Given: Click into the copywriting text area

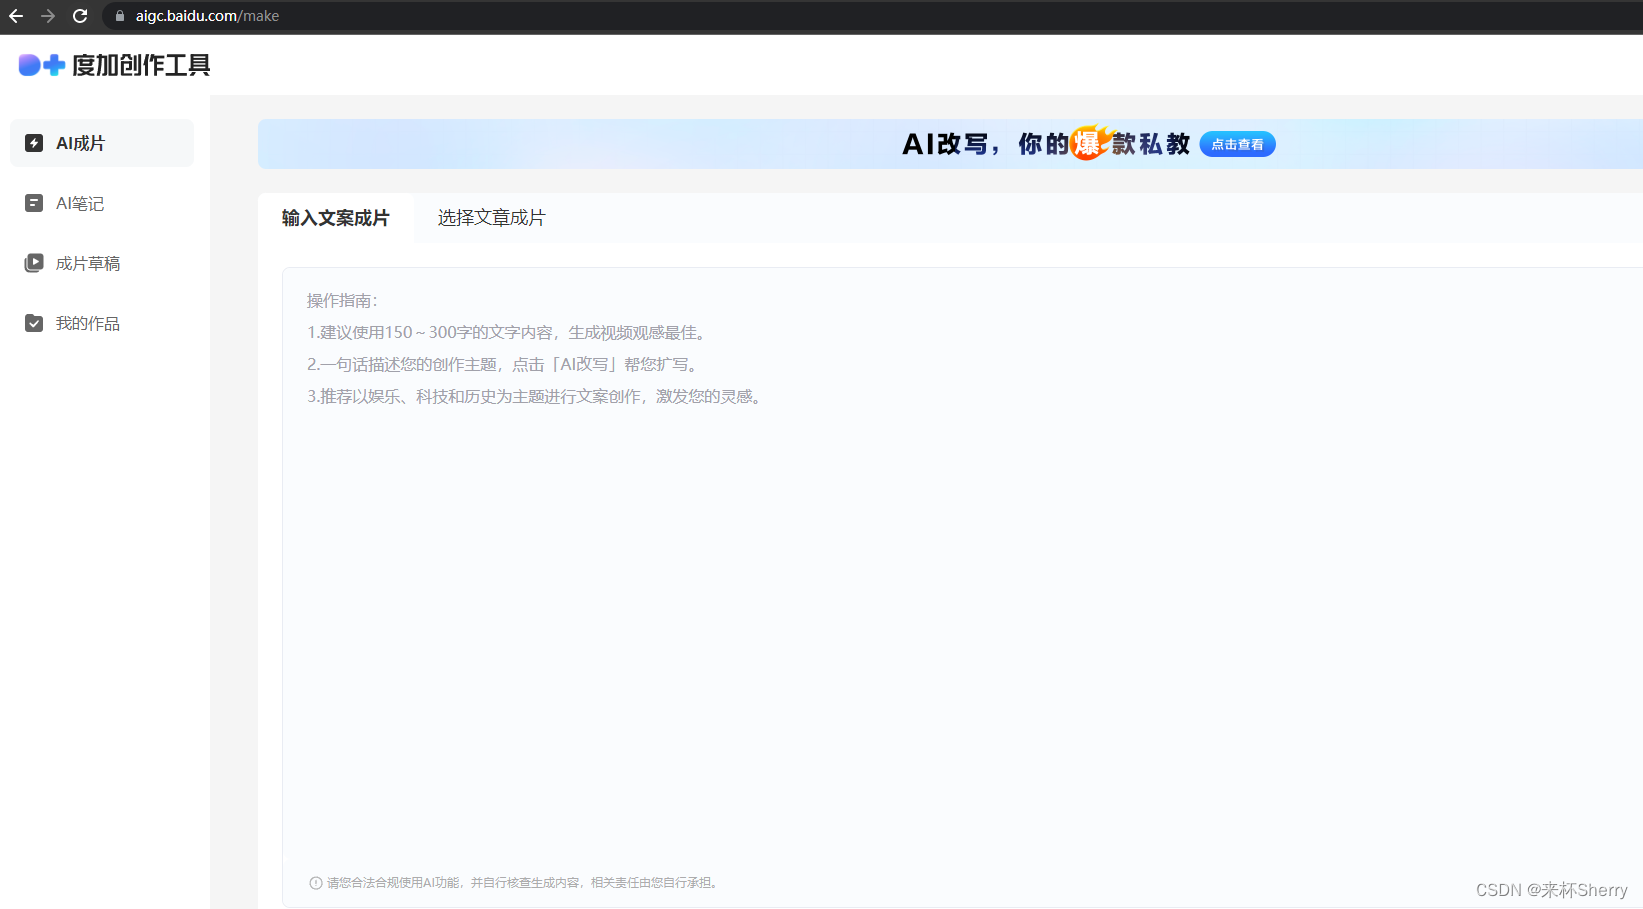Looking at the screenshot, I should [x=962, y=587].
